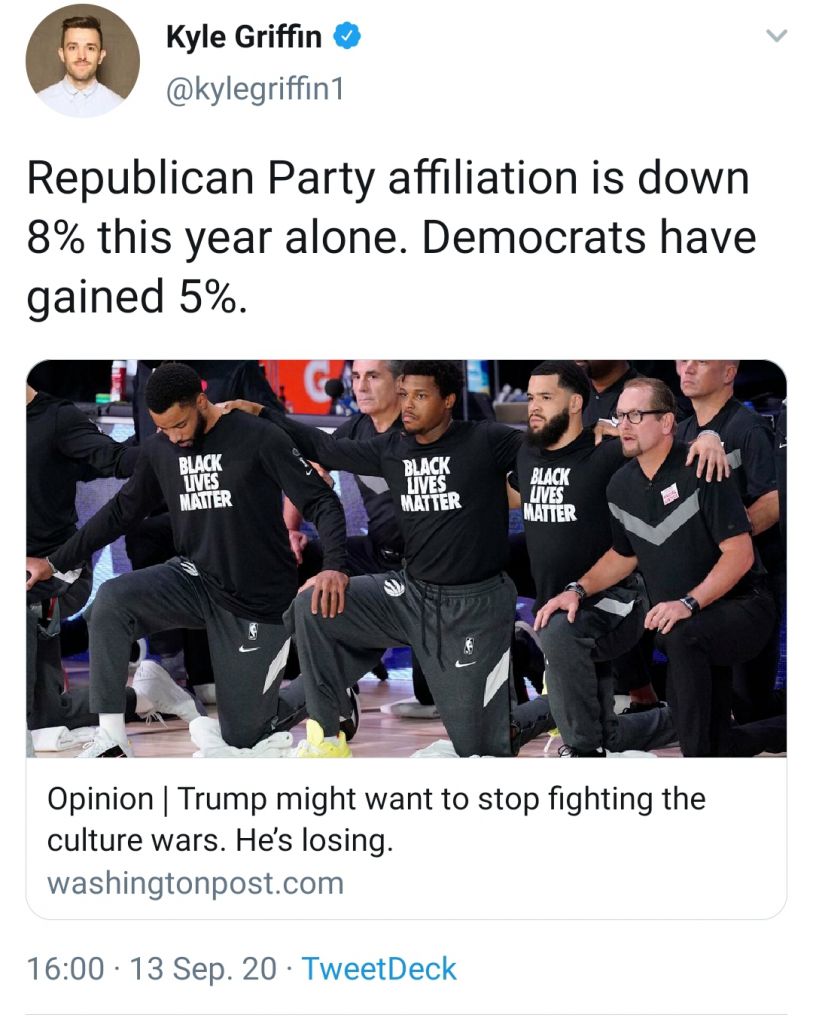
Task: Click the "gained 5%." tweet text line
Action: click(x=137, y=297)
